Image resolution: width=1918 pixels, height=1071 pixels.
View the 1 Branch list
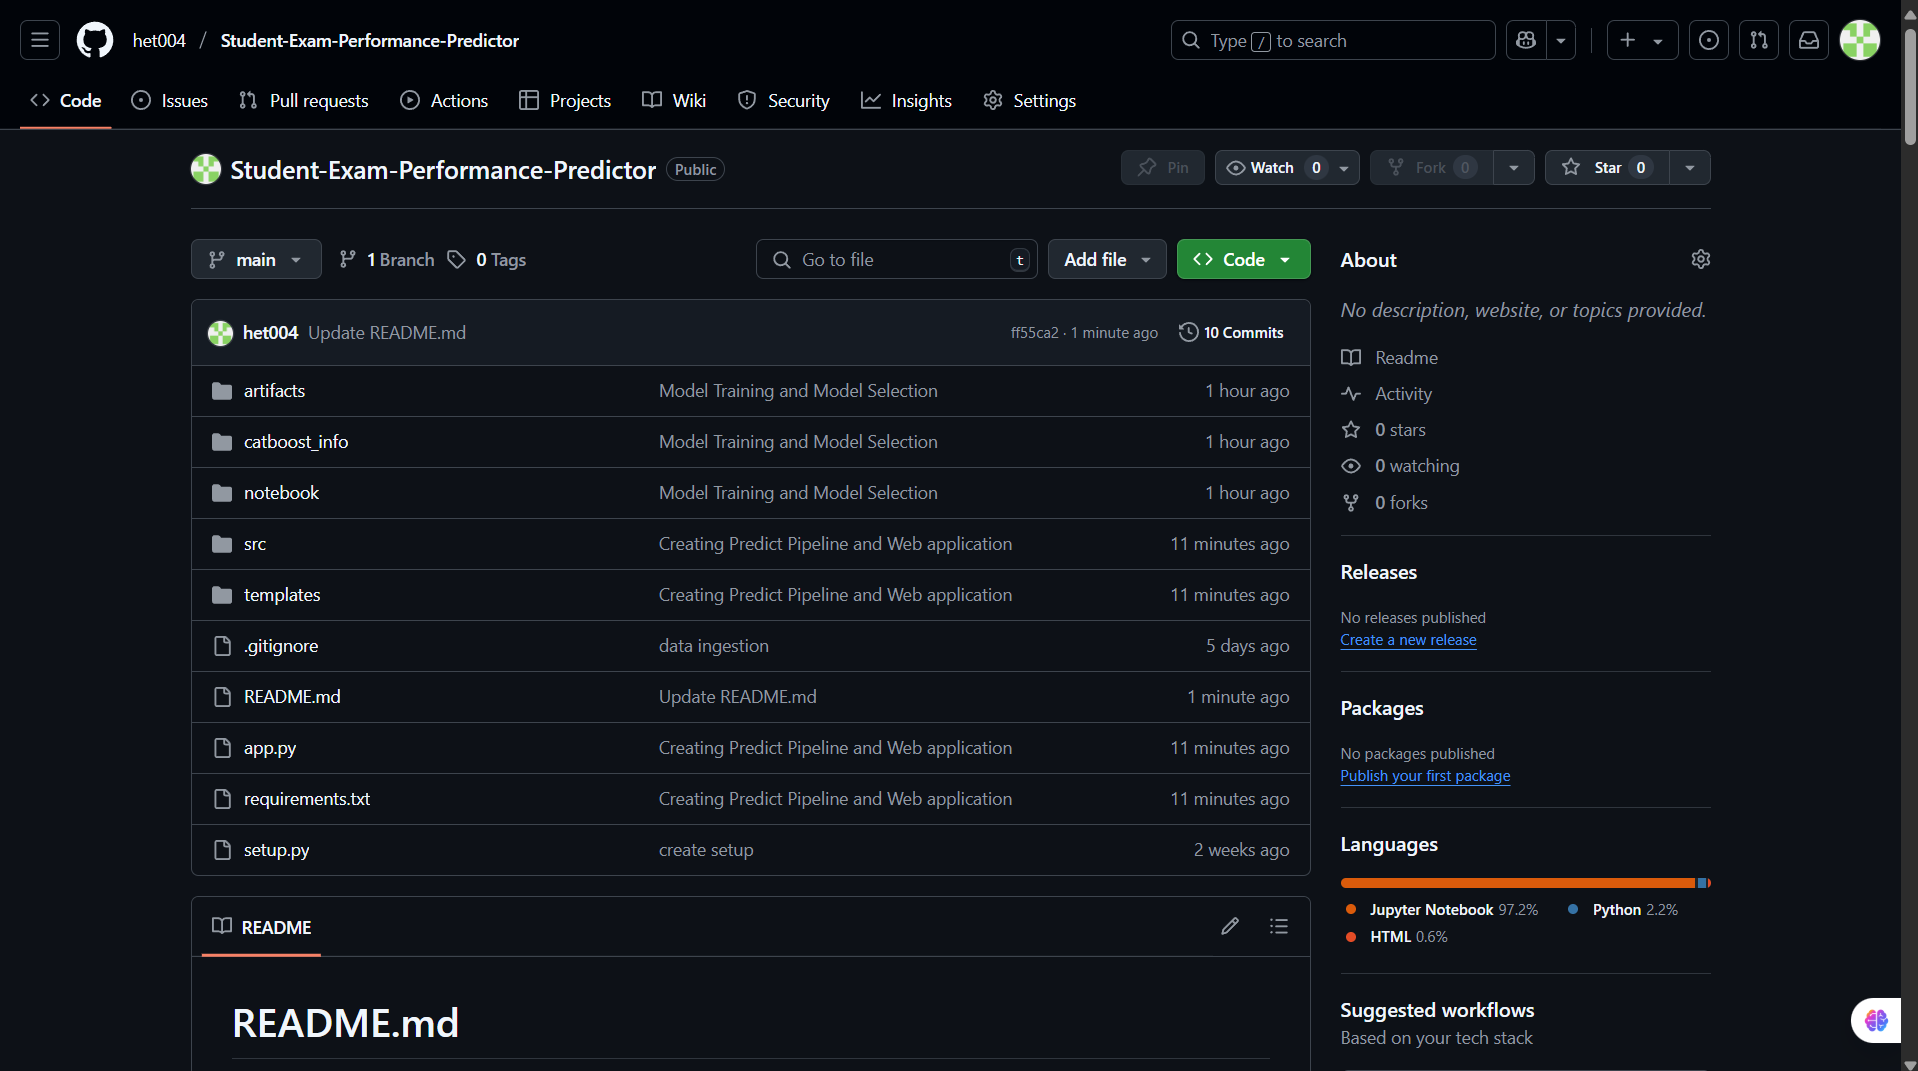[x=387, y=260]
